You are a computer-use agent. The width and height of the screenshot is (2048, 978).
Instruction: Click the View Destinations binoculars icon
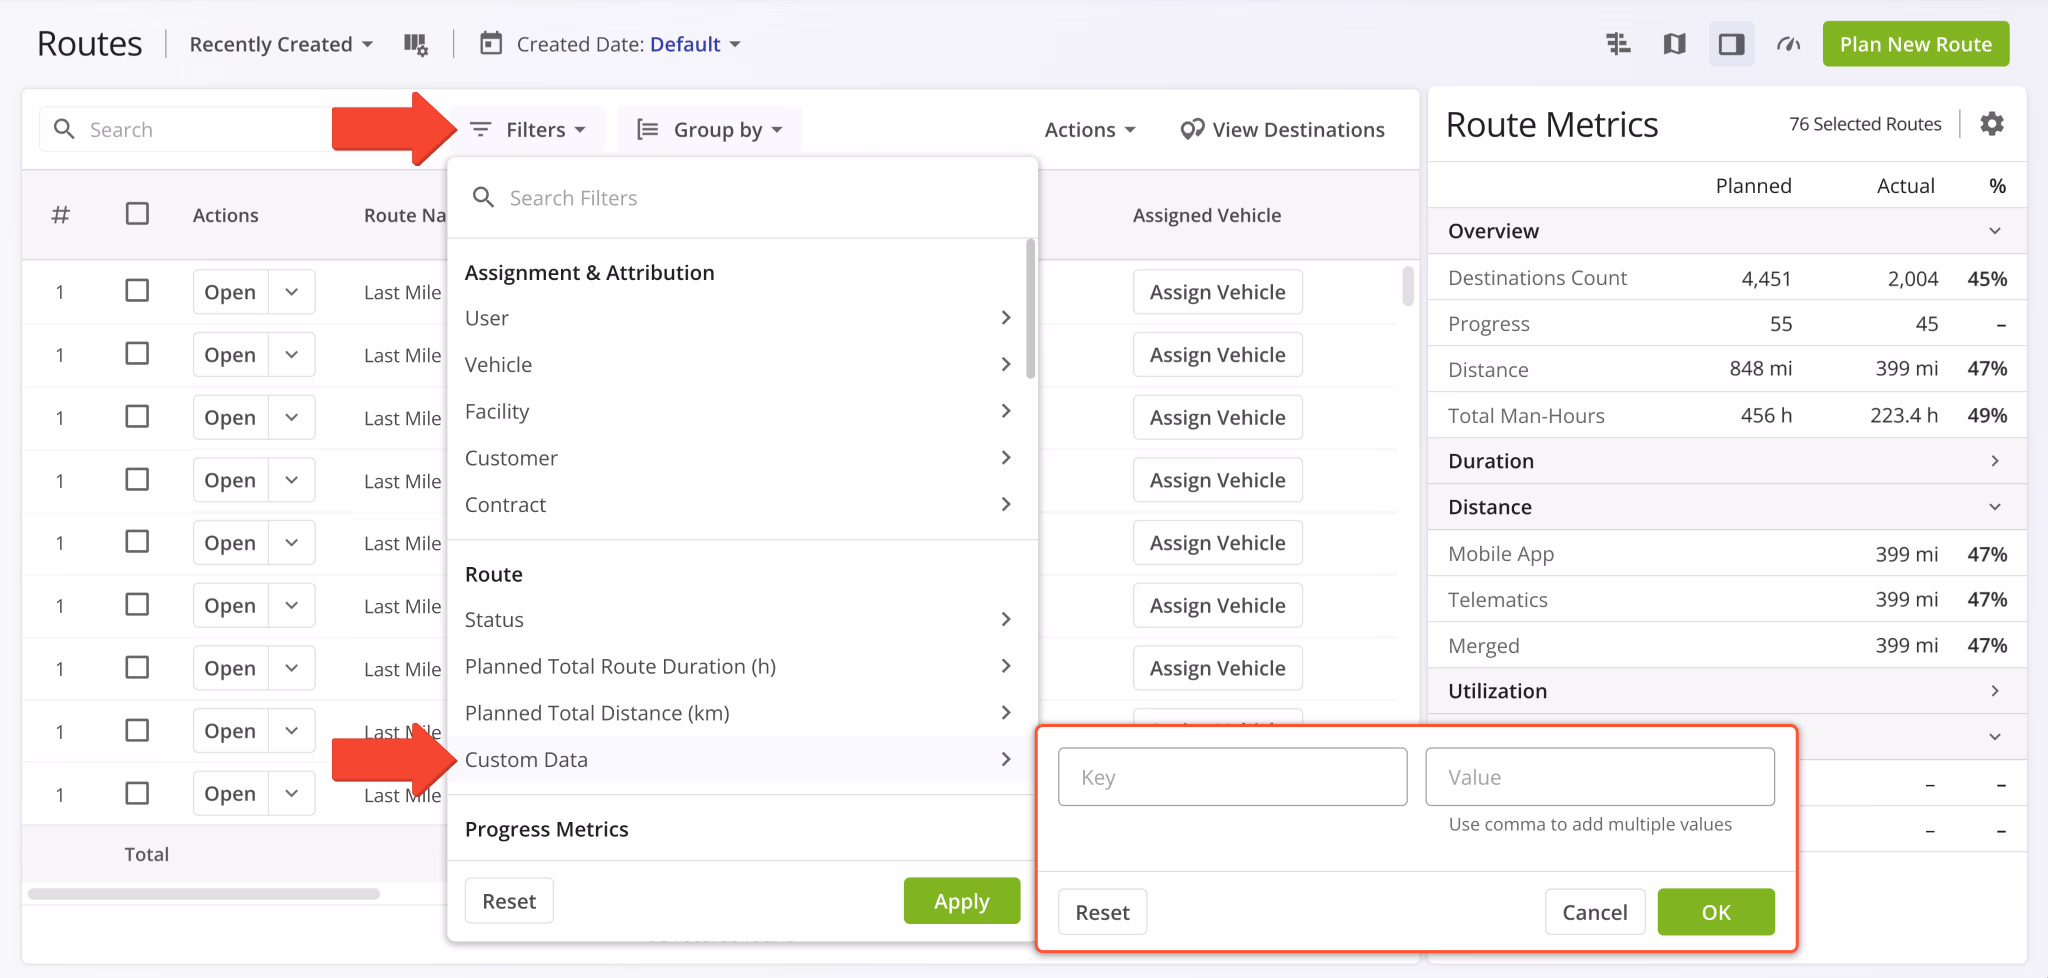(x=1190, y=129)
